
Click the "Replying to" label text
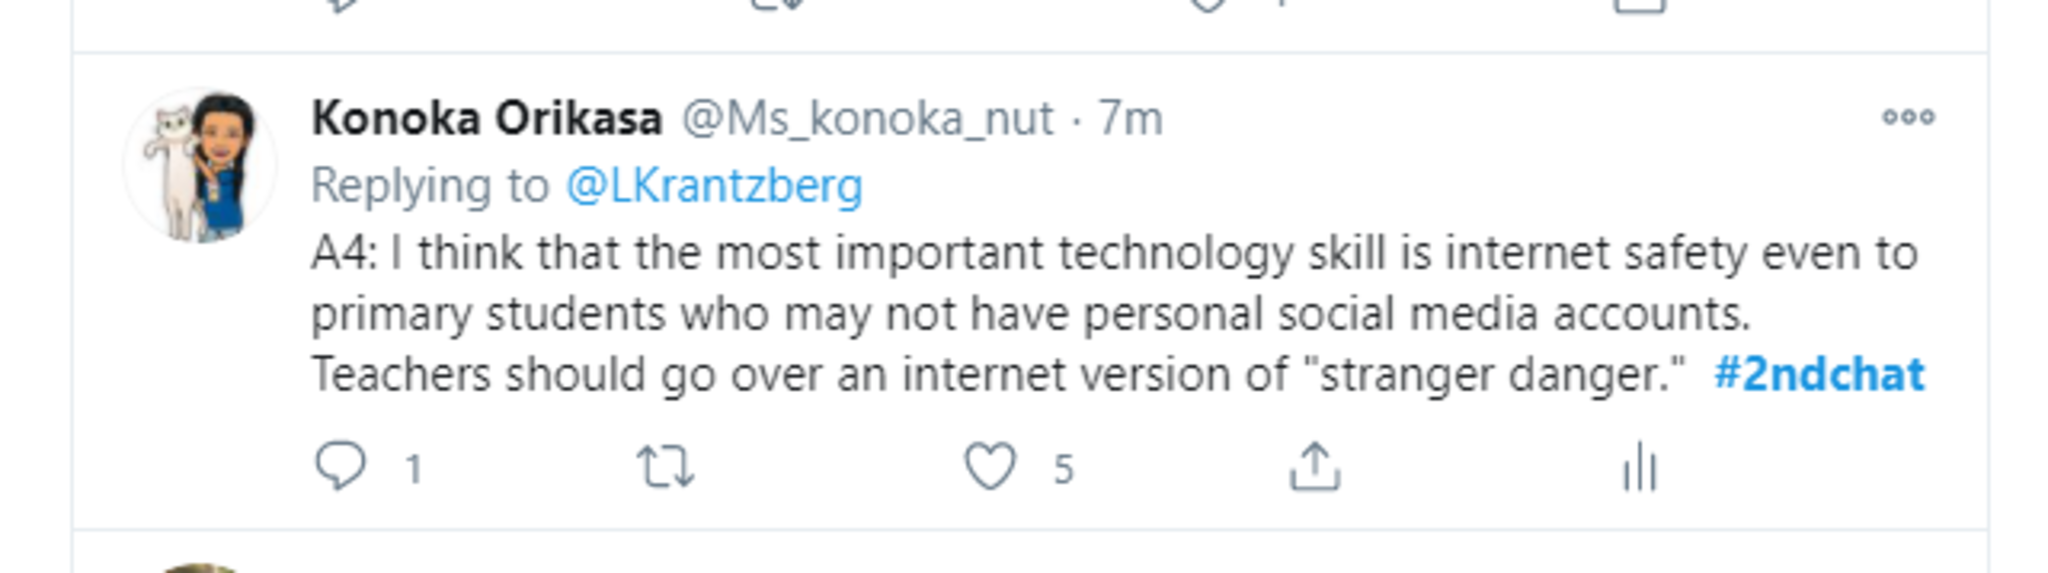tap(430, 186)
